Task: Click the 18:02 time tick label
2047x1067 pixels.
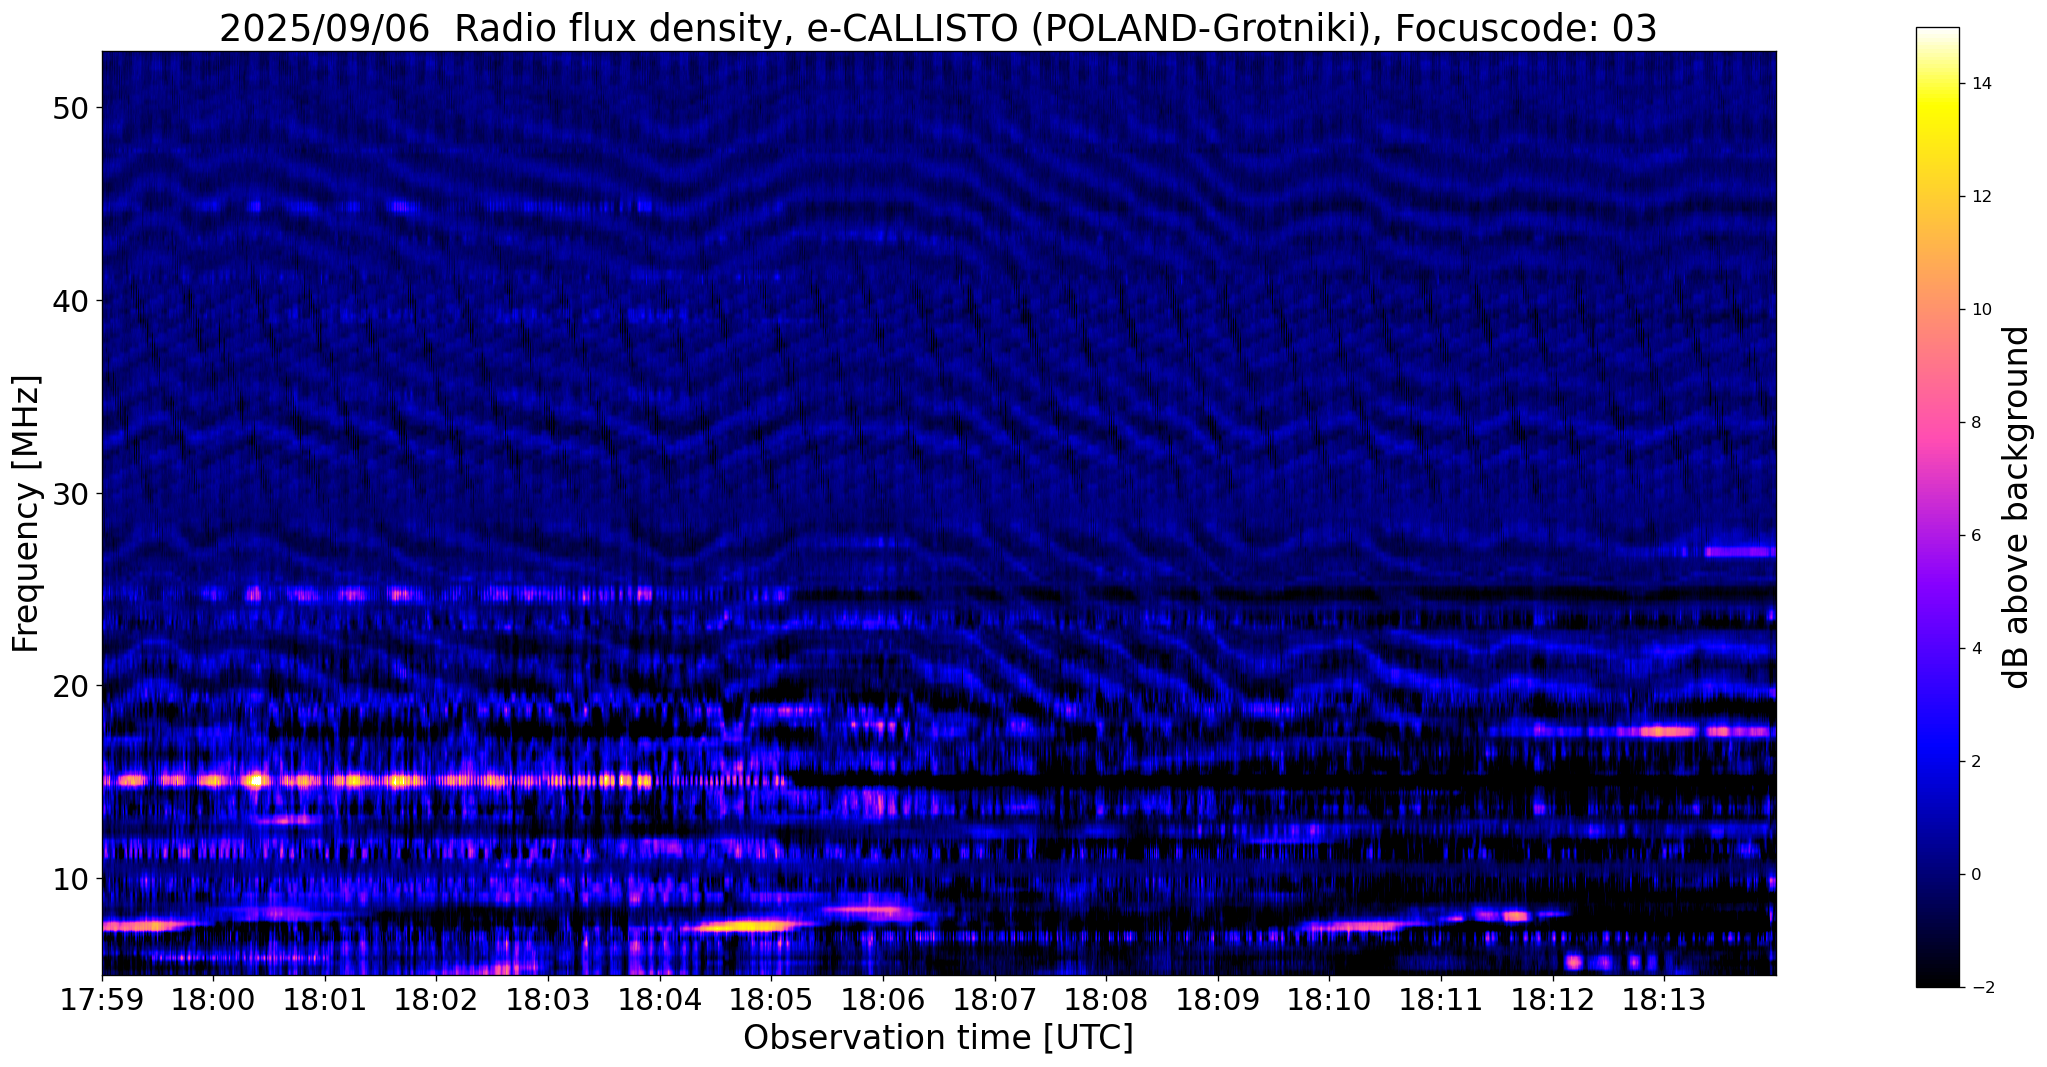Action: [x=436, y=1000]
